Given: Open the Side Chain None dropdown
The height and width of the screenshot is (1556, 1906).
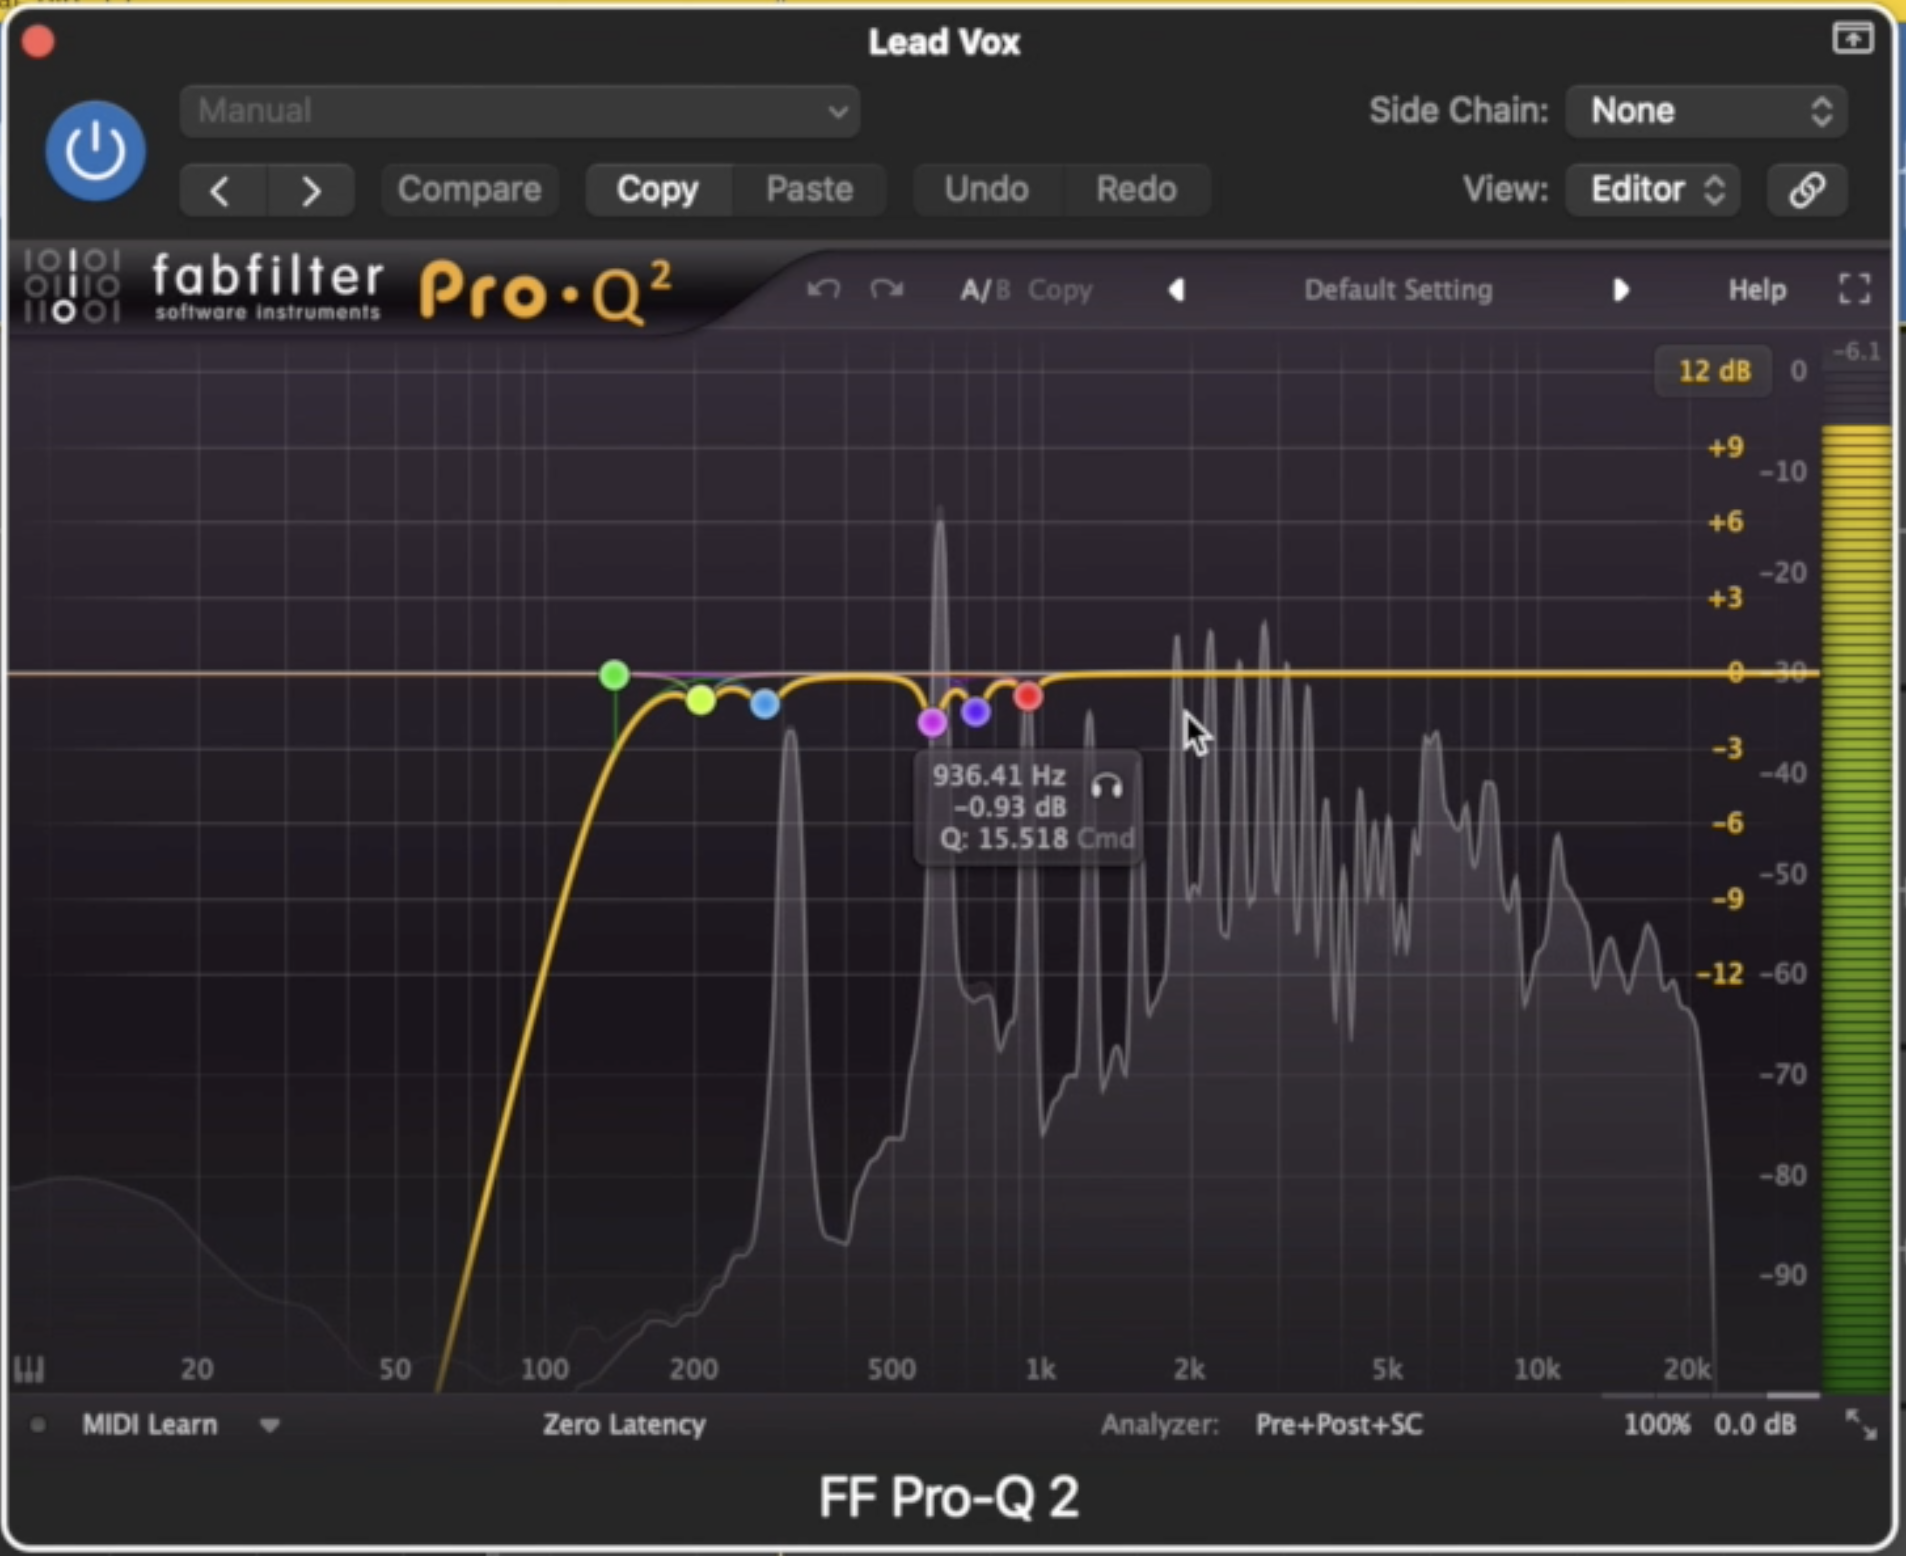Looking at the screenshot, I should [1706, 111].
